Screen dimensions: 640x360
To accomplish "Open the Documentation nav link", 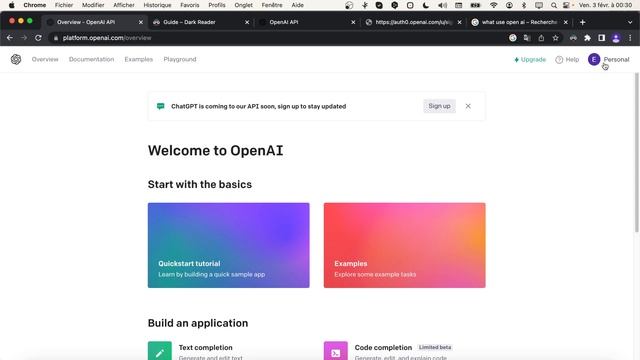I will coord(91,60).
